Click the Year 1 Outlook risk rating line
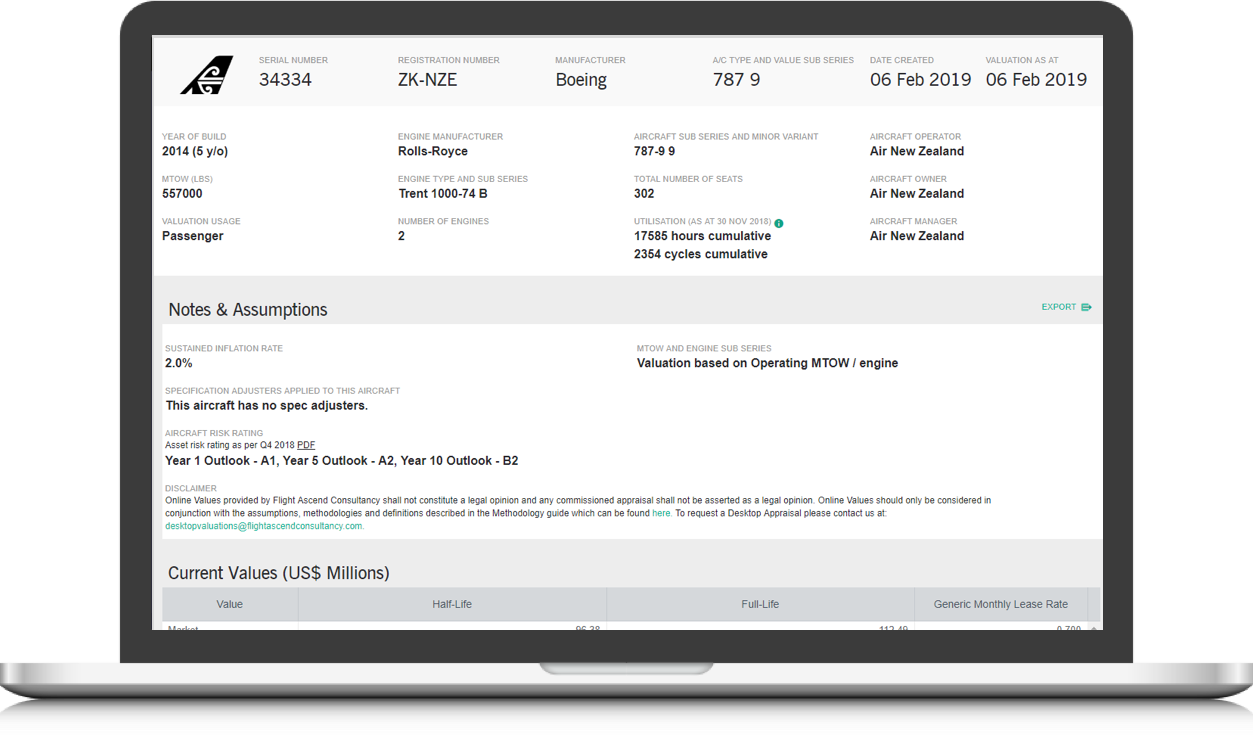 341,461
